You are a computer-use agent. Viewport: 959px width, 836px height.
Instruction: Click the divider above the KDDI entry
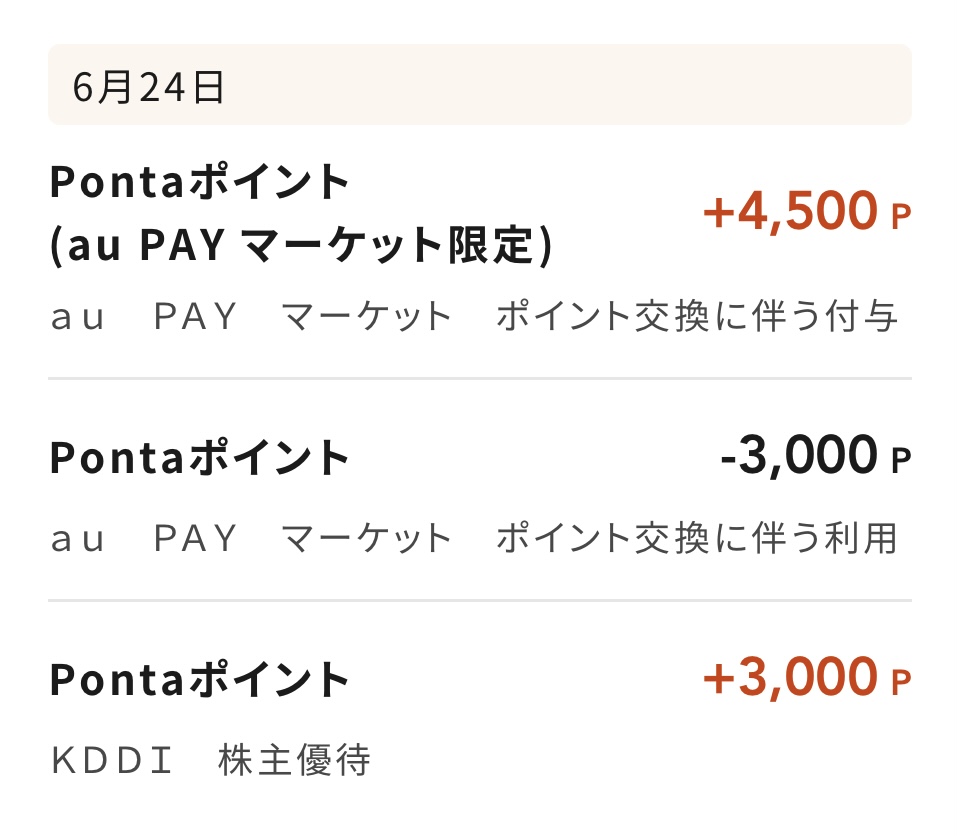pos(480,601)
